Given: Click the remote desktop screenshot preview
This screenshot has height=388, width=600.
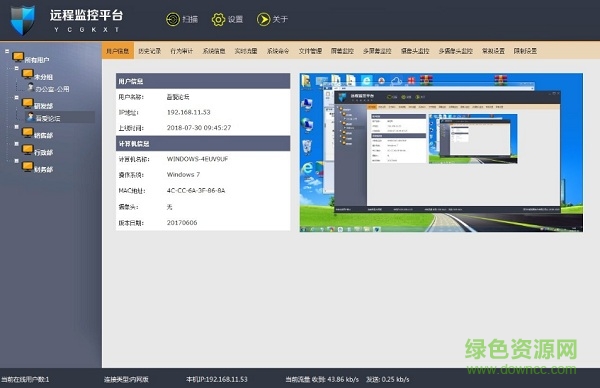Looking at the screenshot, I should pyautogui.click(x=442, y=153).
